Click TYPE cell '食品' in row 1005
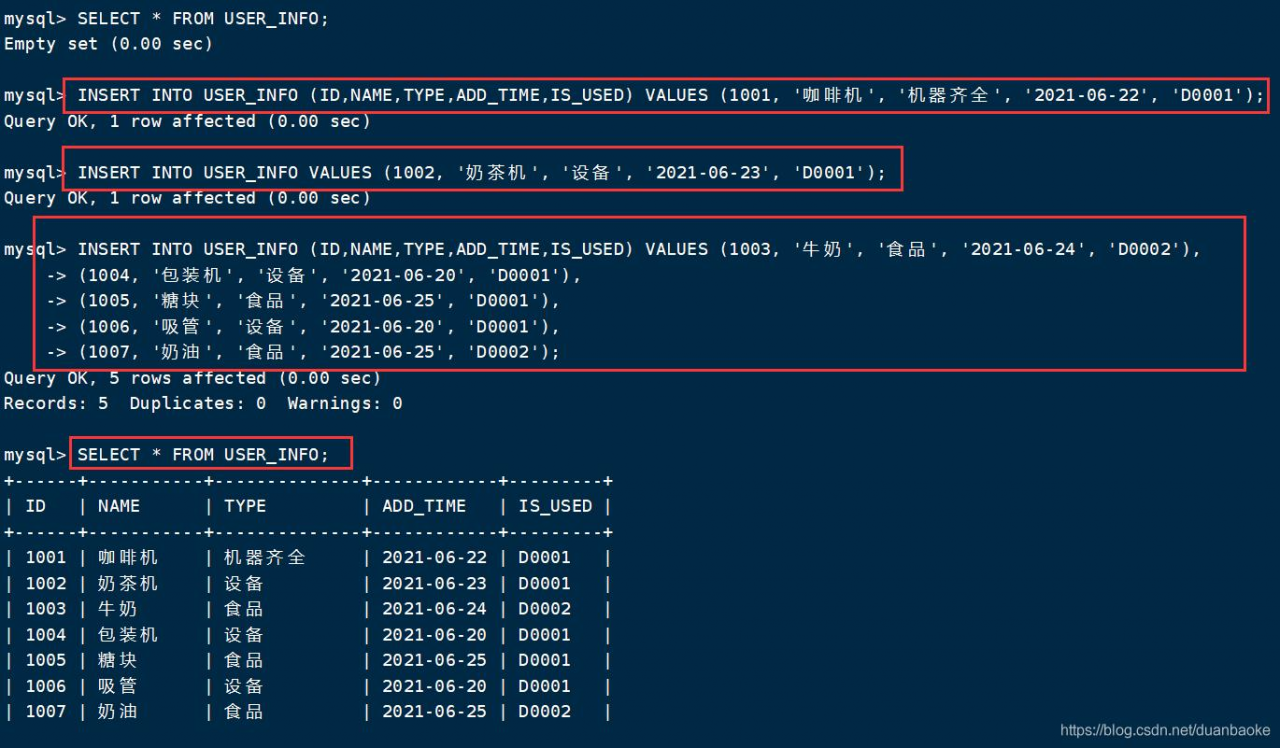The height and width of the screenshot is (748, 1280). pyautogui.click(x=244, y=660)
